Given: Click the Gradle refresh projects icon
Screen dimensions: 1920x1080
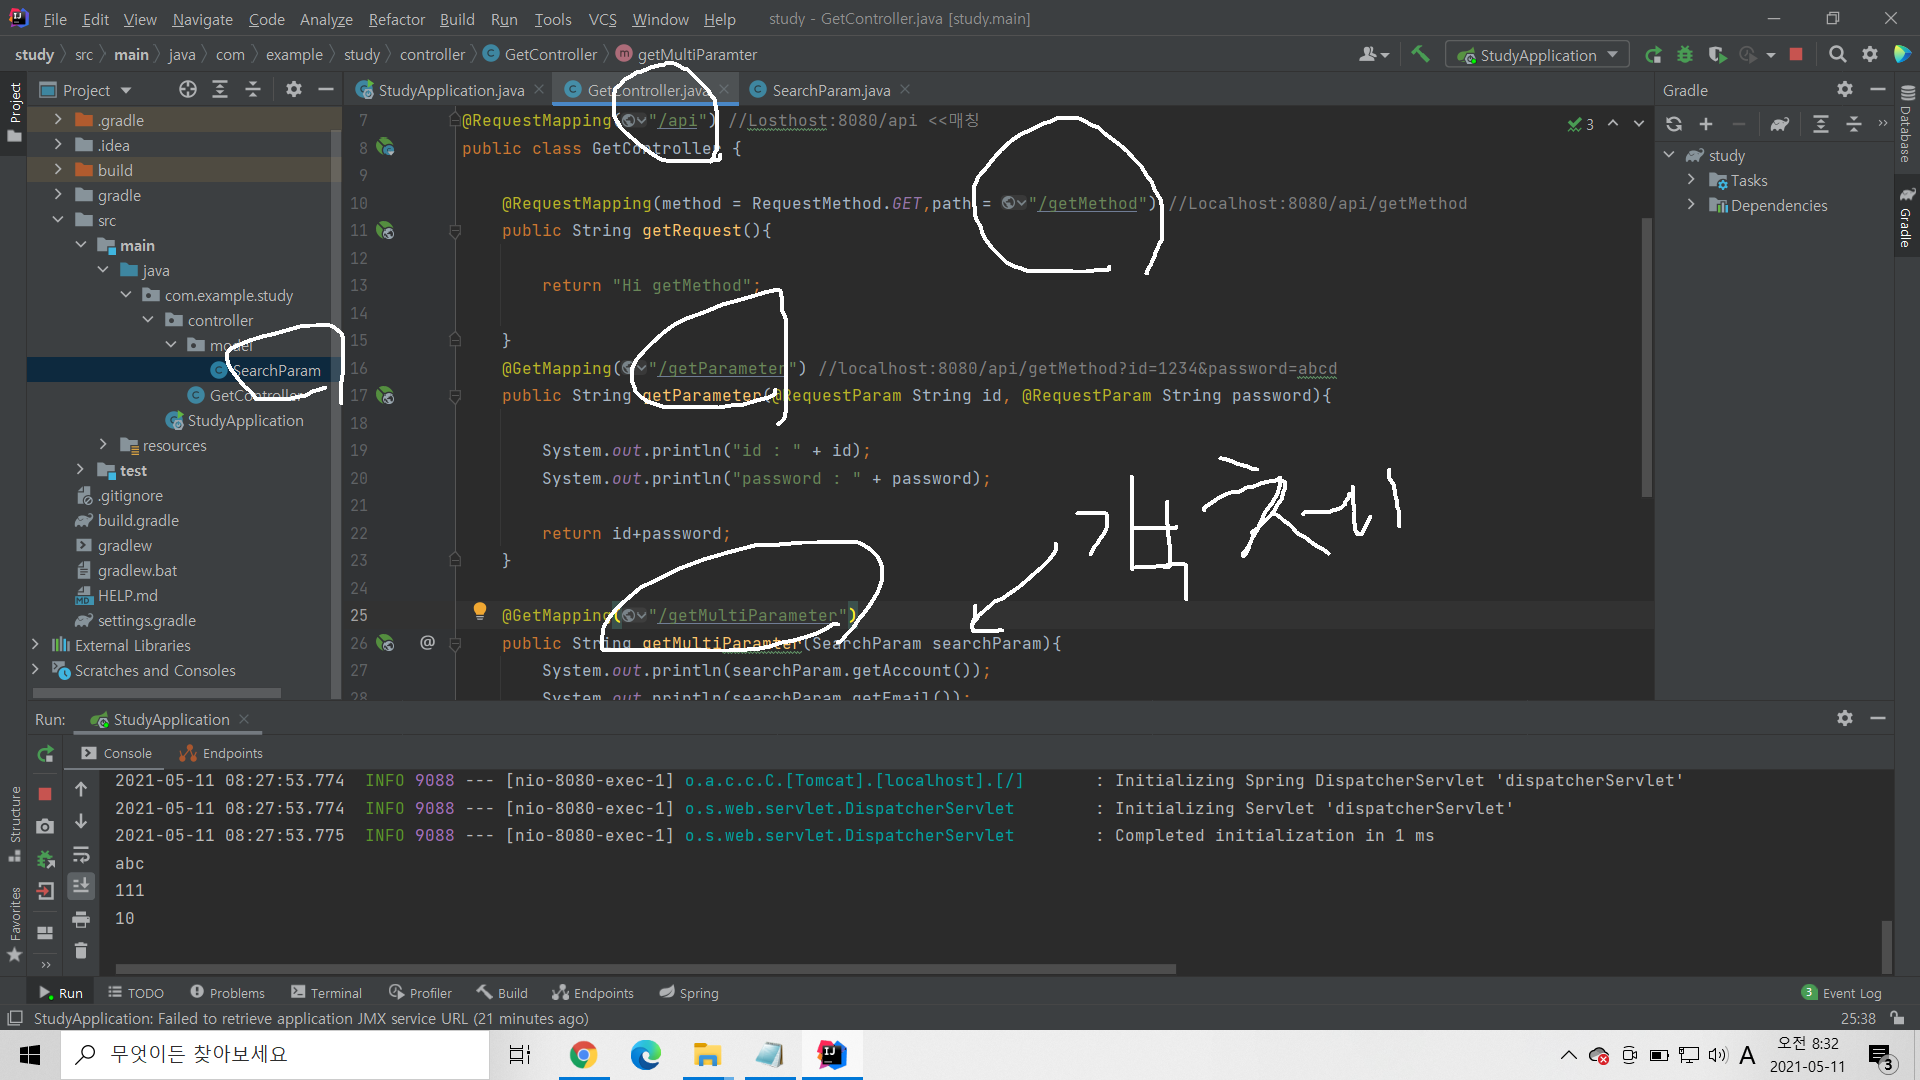Looking at the screenshot, I should pos(1674,124).
